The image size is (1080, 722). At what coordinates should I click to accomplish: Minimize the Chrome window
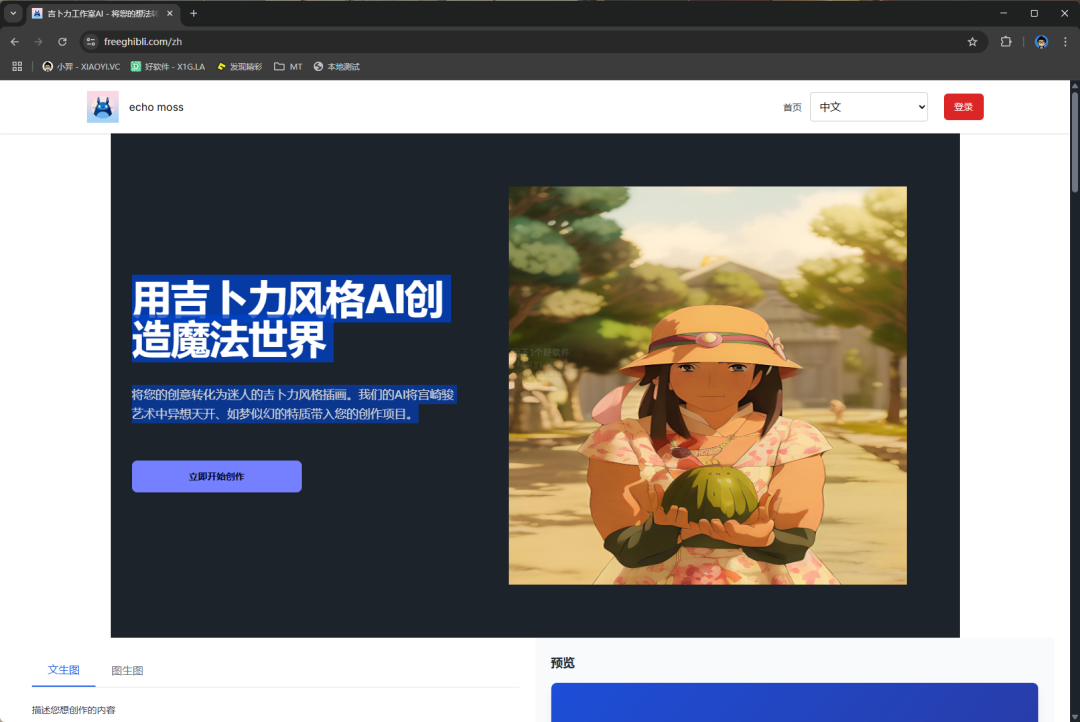click(x=1003, y=13)
